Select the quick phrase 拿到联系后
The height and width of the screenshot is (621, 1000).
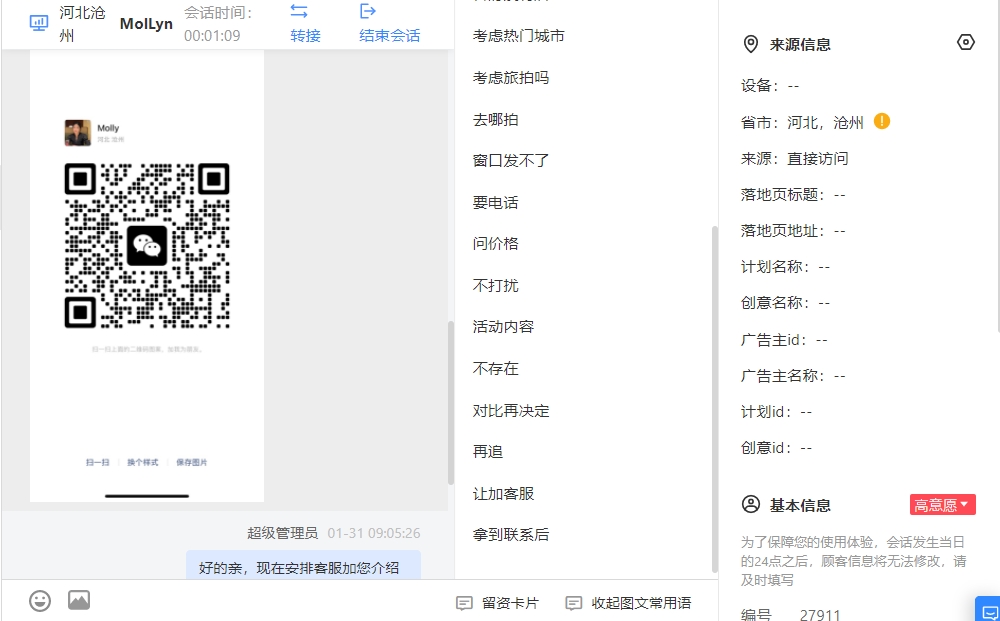pyautogui.click(x=511, y=534)
